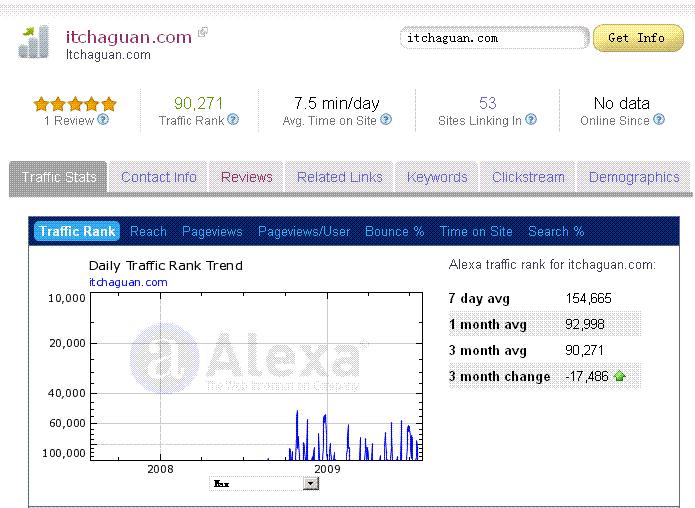
Task: Click the 7 day avg value 154,665
Action: [x=588, y=298]
